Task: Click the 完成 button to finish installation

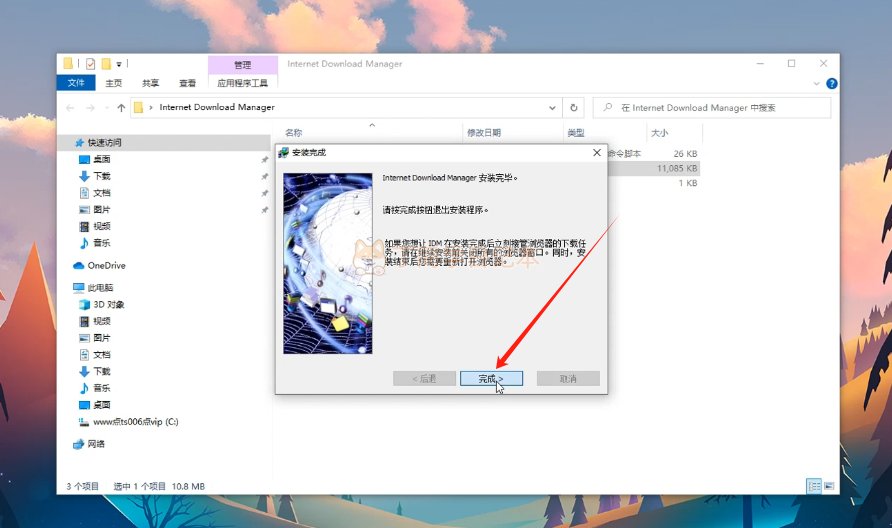Action: coord(491,378)
